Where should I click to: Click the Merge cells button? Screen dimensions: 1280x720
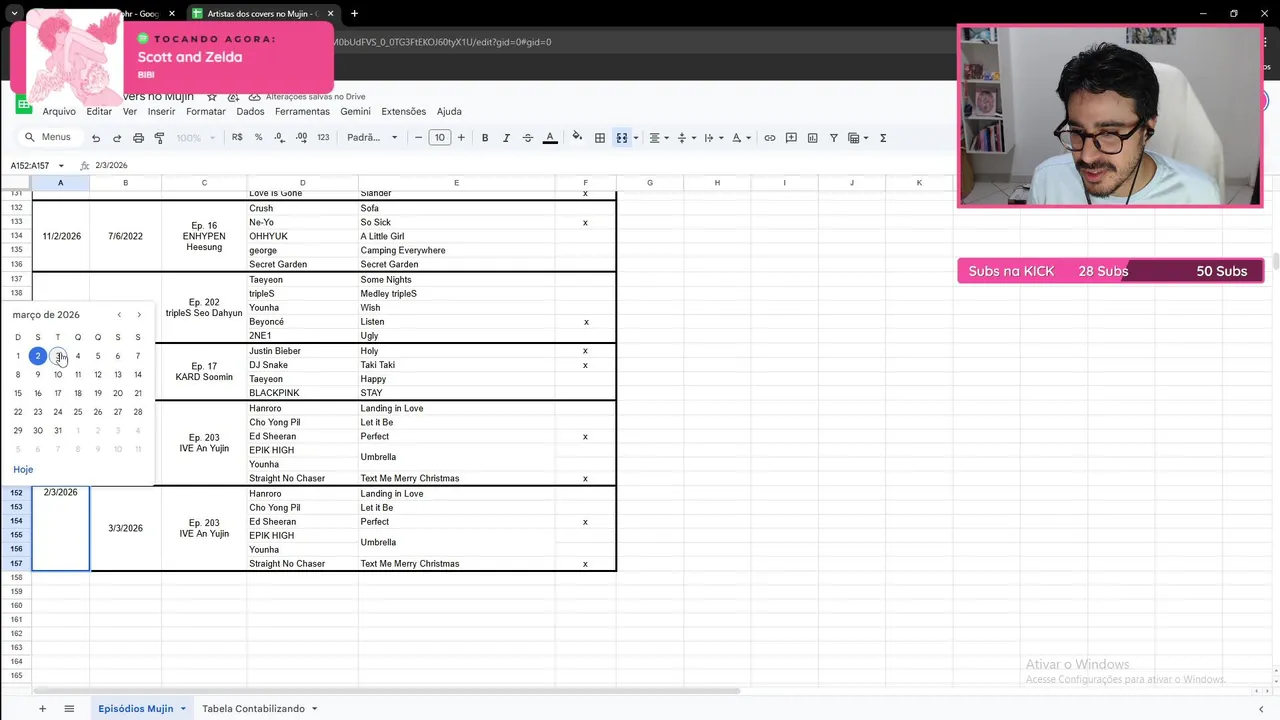pyautogui.click(x=622, y=138)
